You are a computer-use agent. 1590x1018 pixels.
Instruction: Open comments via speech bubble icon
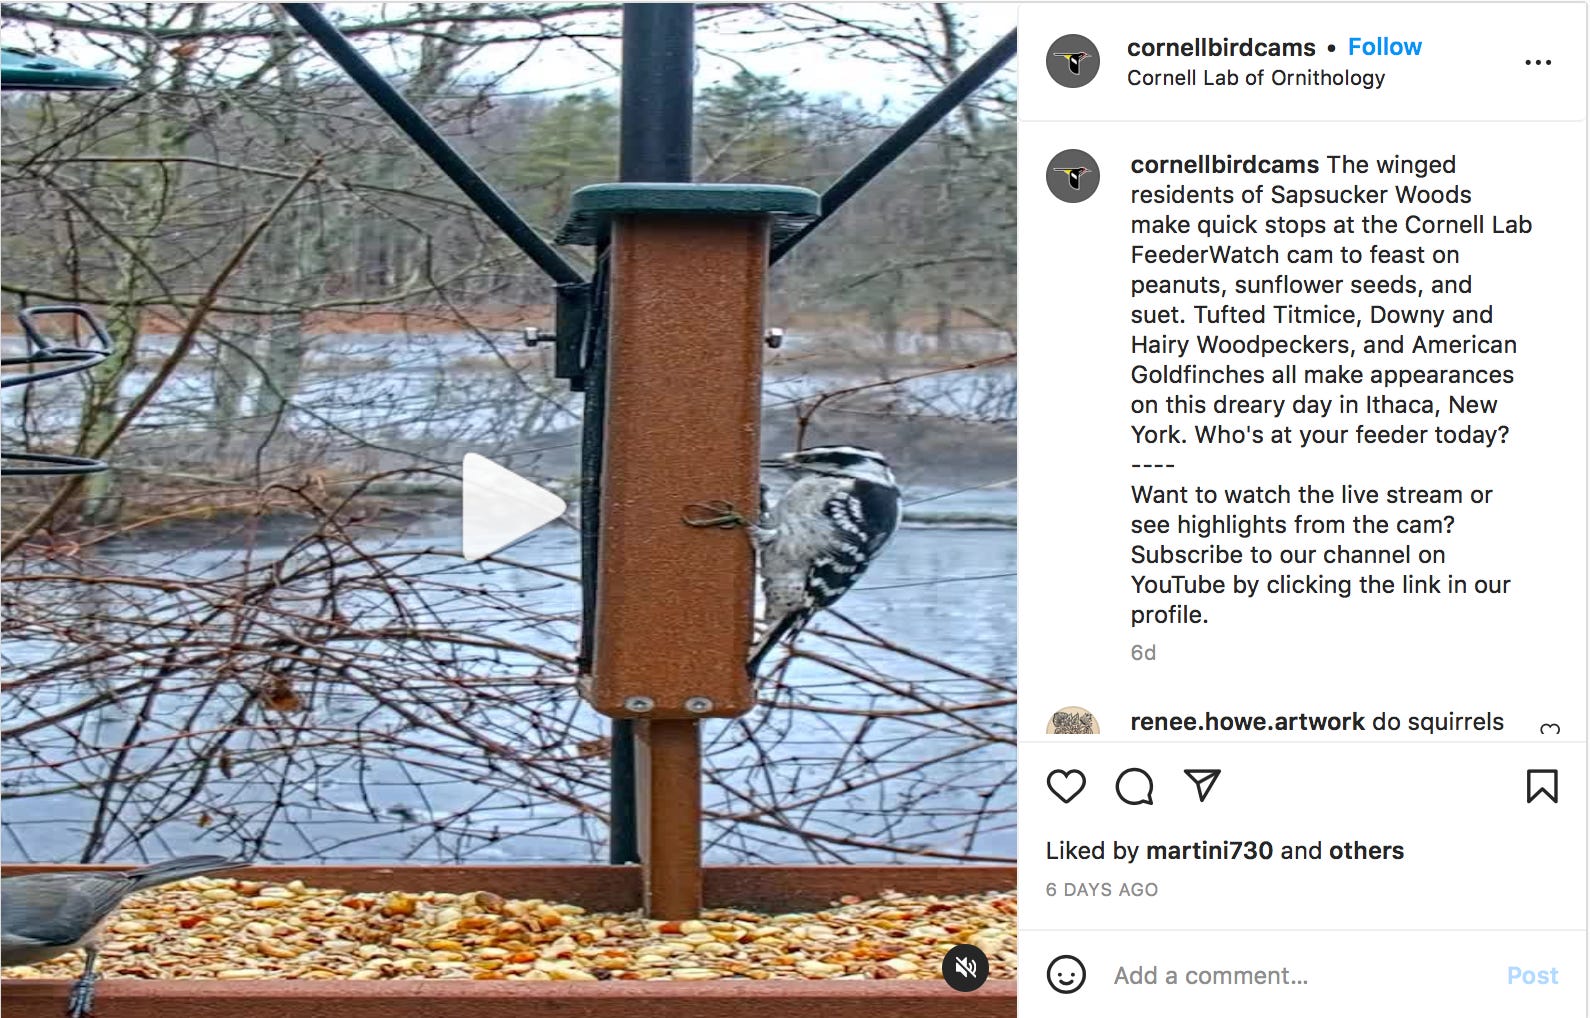pyautogui.click(x=1134, y=786)
